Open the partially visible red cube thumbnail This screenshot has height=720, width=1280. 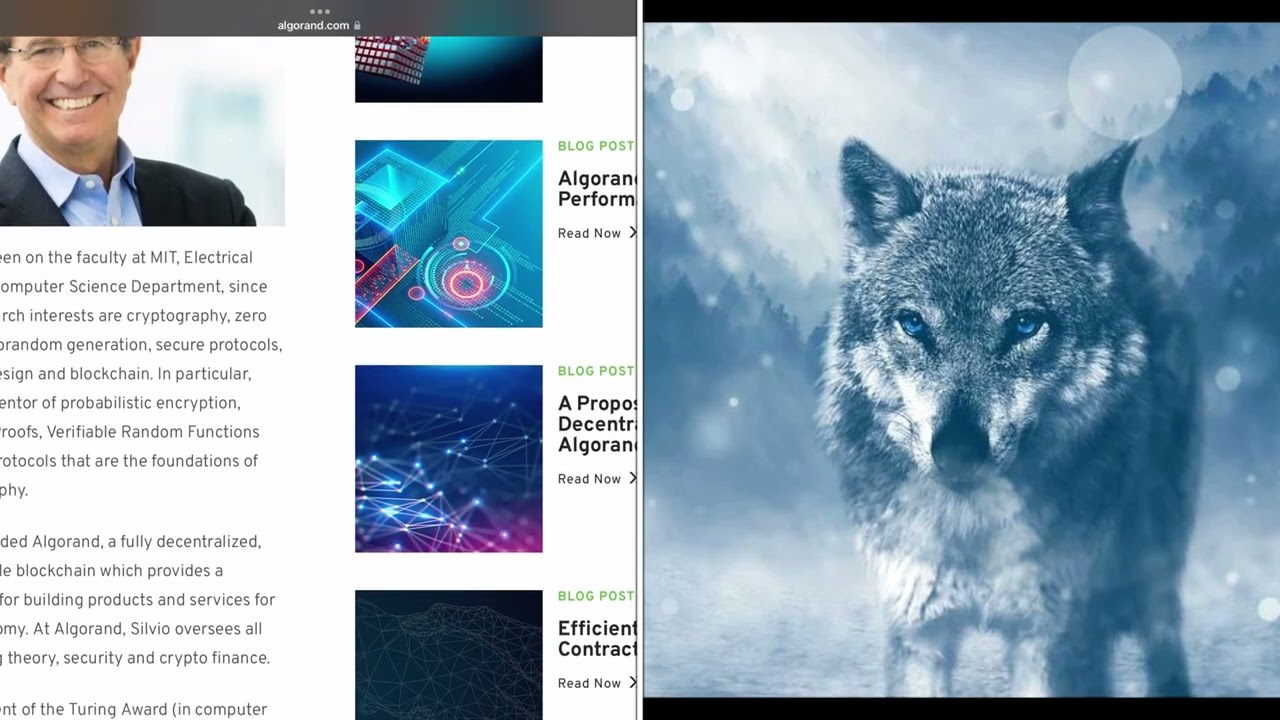(x=449, y=69)
